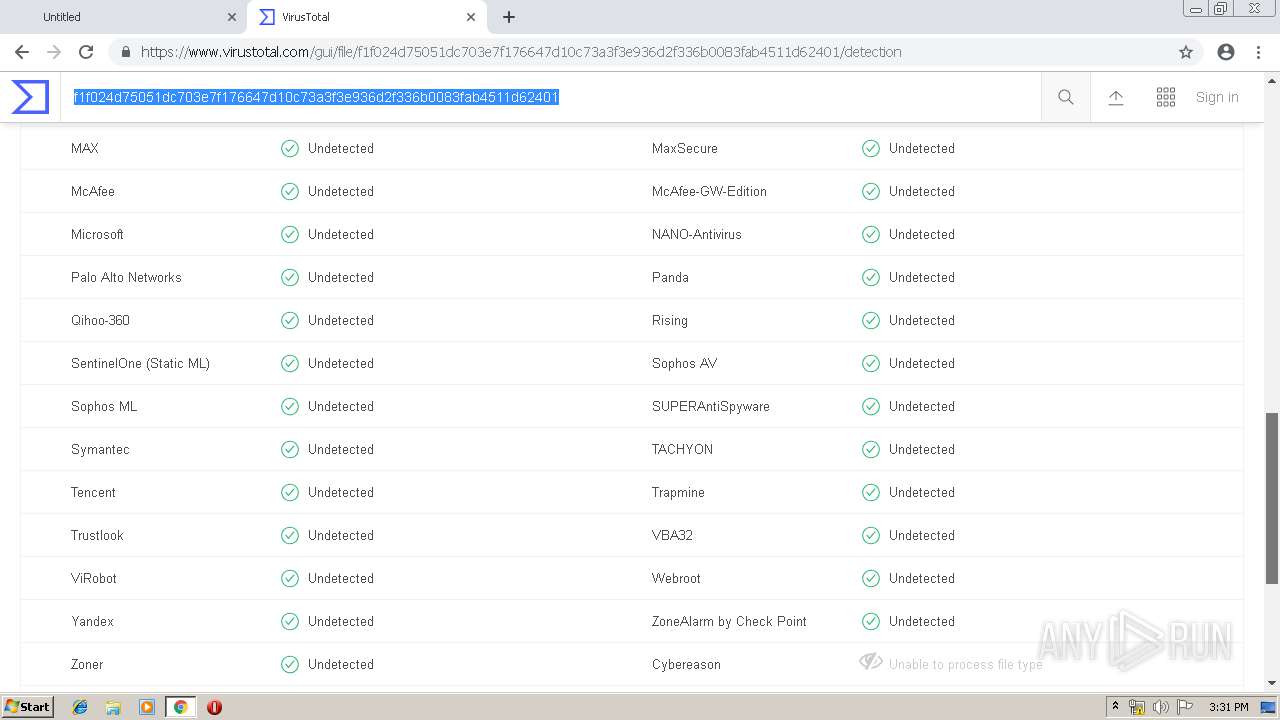Screen dimensions: 1280x720
Task: Click the page vertical scrollbar thumb
Action: coord(1272,498)
